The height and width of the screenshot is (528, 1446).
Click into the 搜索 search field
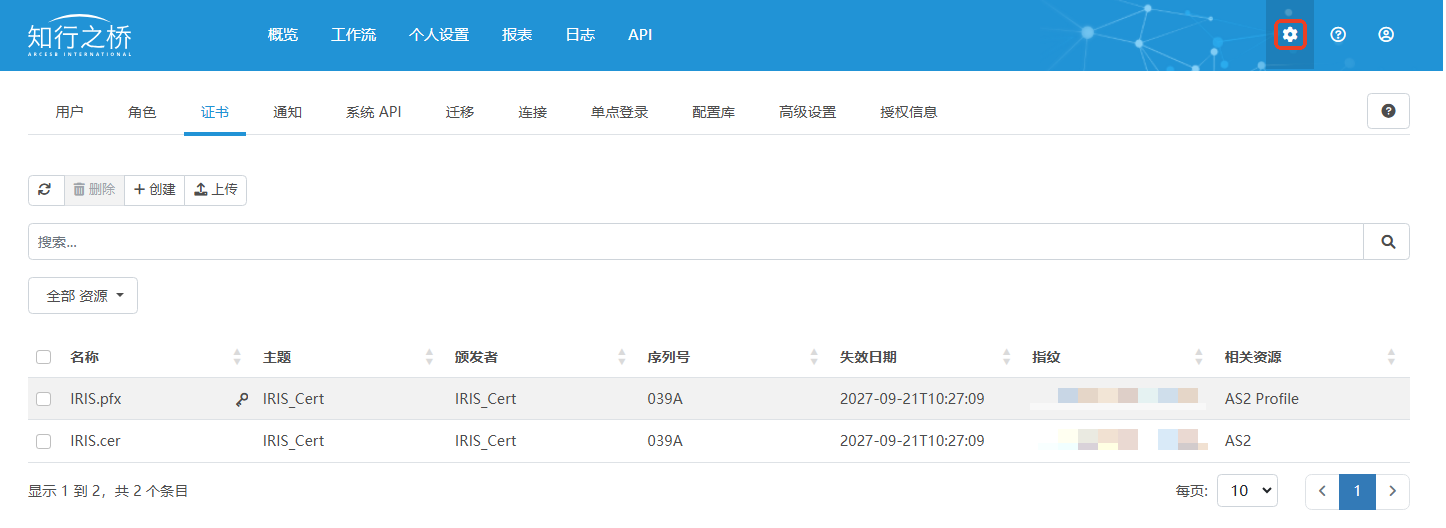pos(695,242)
